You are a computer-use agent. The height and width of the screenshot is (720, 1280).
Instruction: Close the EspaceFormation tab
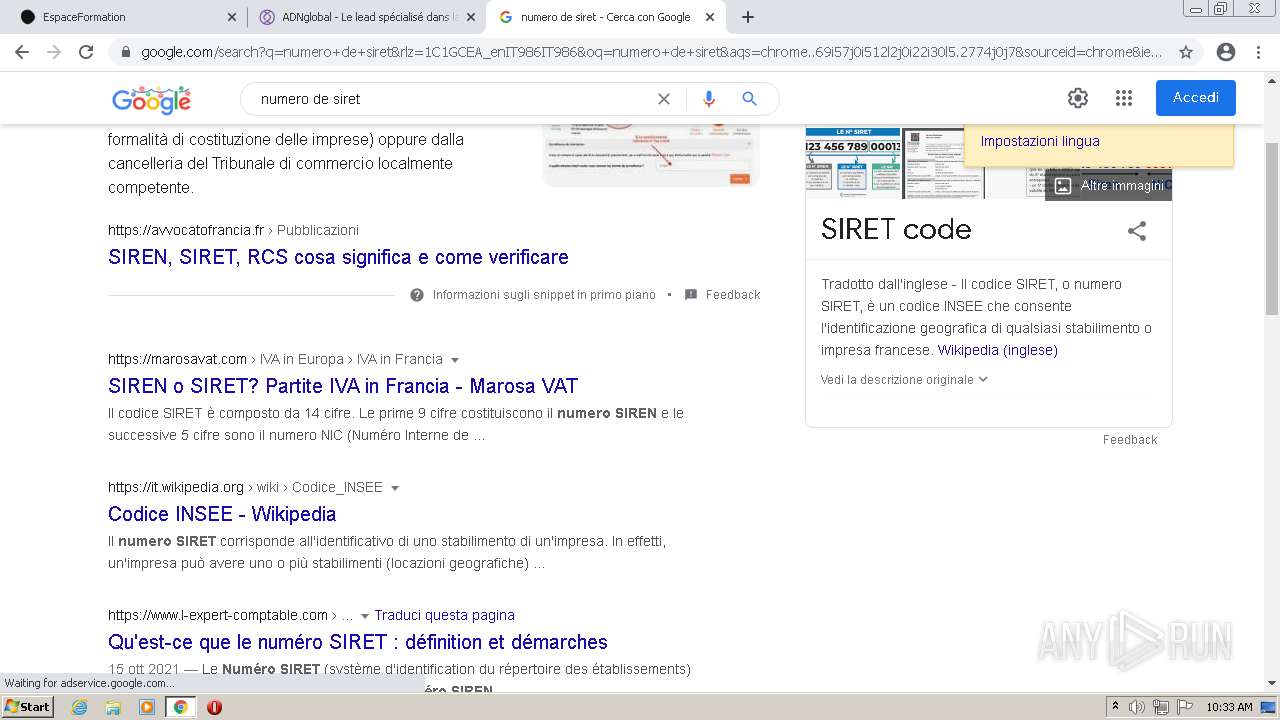[232, 17]
